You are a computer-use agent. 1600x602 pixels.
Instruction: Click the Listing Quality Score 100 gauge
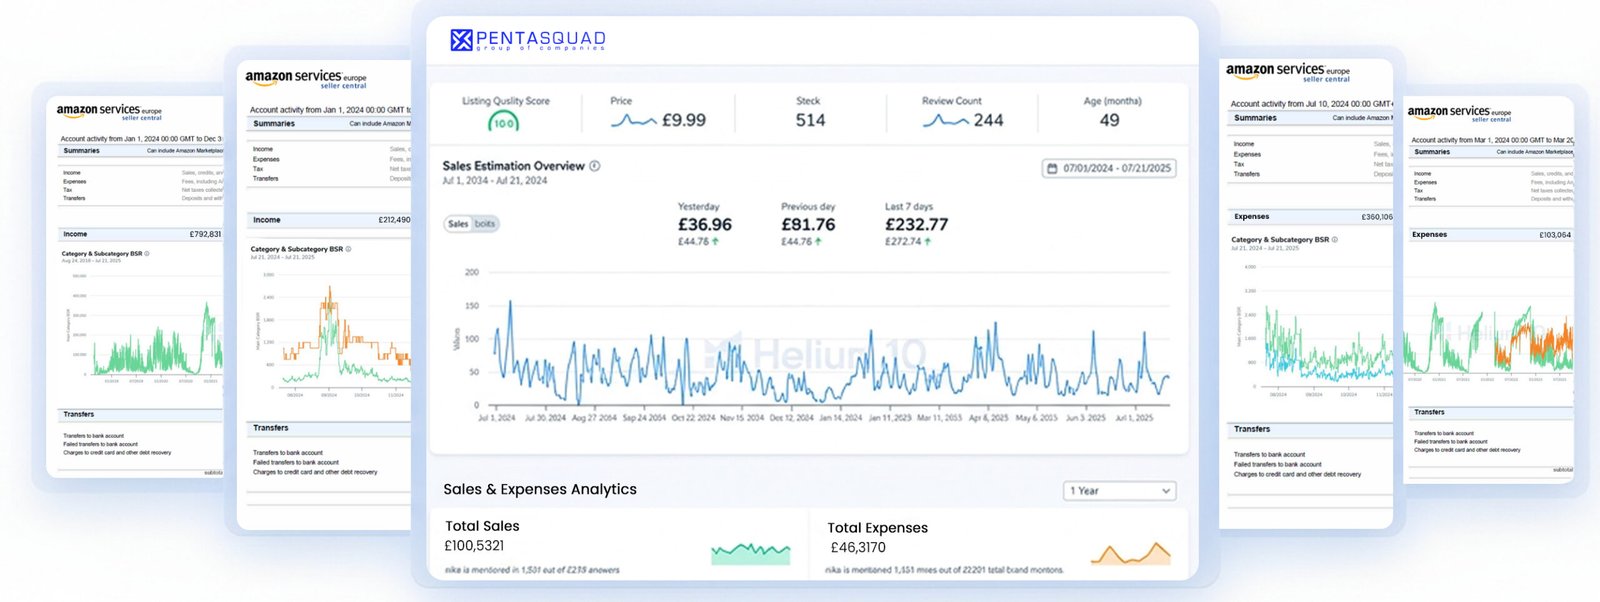503,122
